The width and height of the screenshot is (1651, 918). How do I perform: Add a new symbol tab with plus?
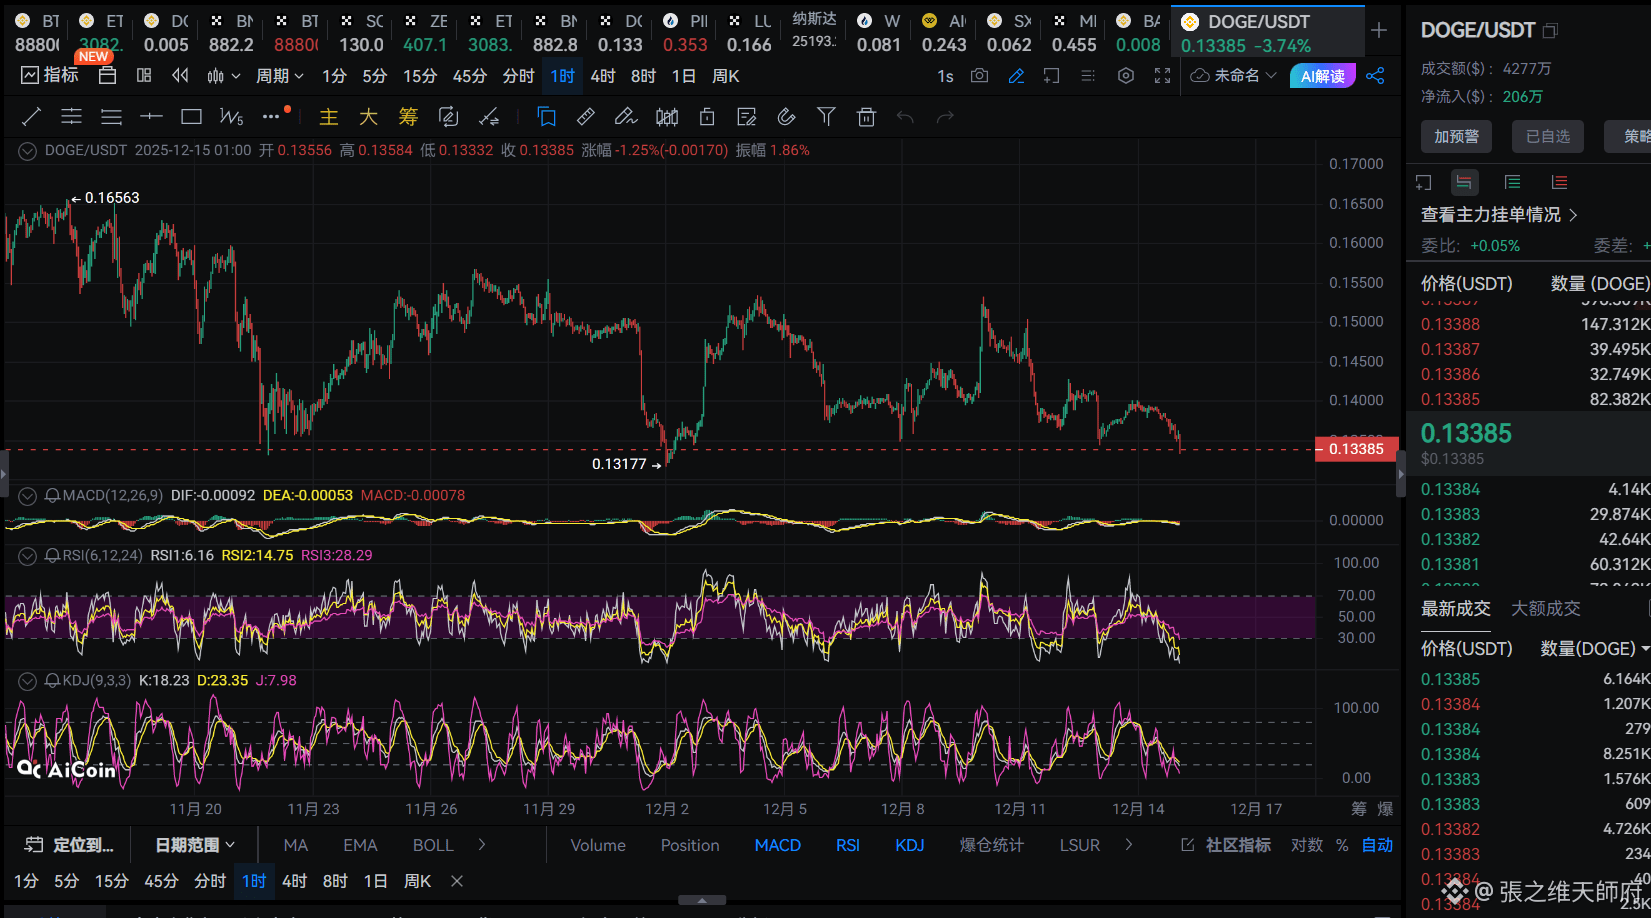(x=1379, y=30)
